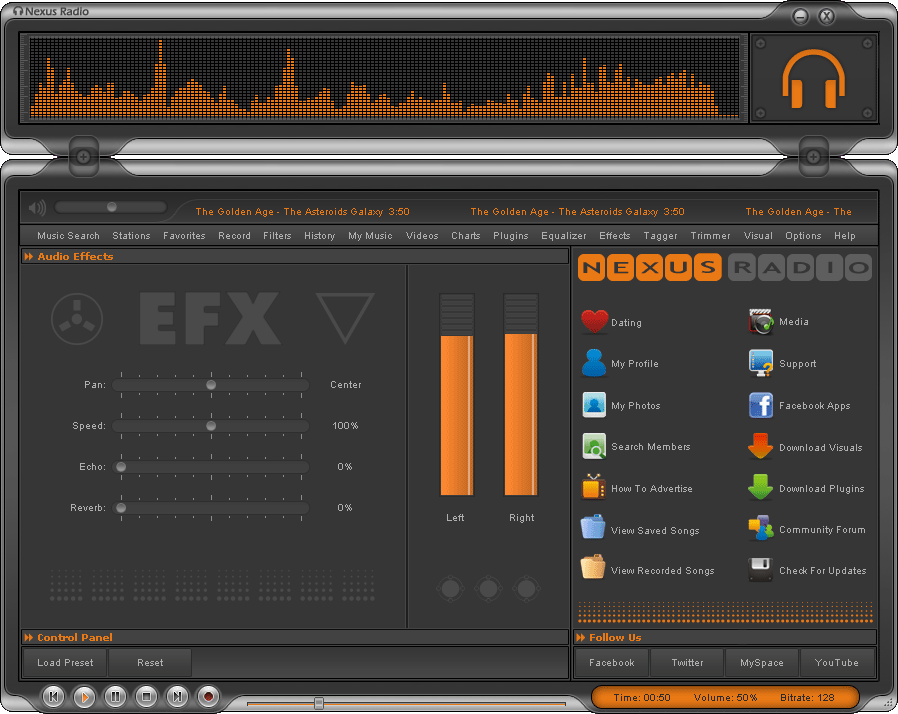This screenshot has width=898, height=714.
Task: Open the Favorites menu
Action: [x=184, y=235]
